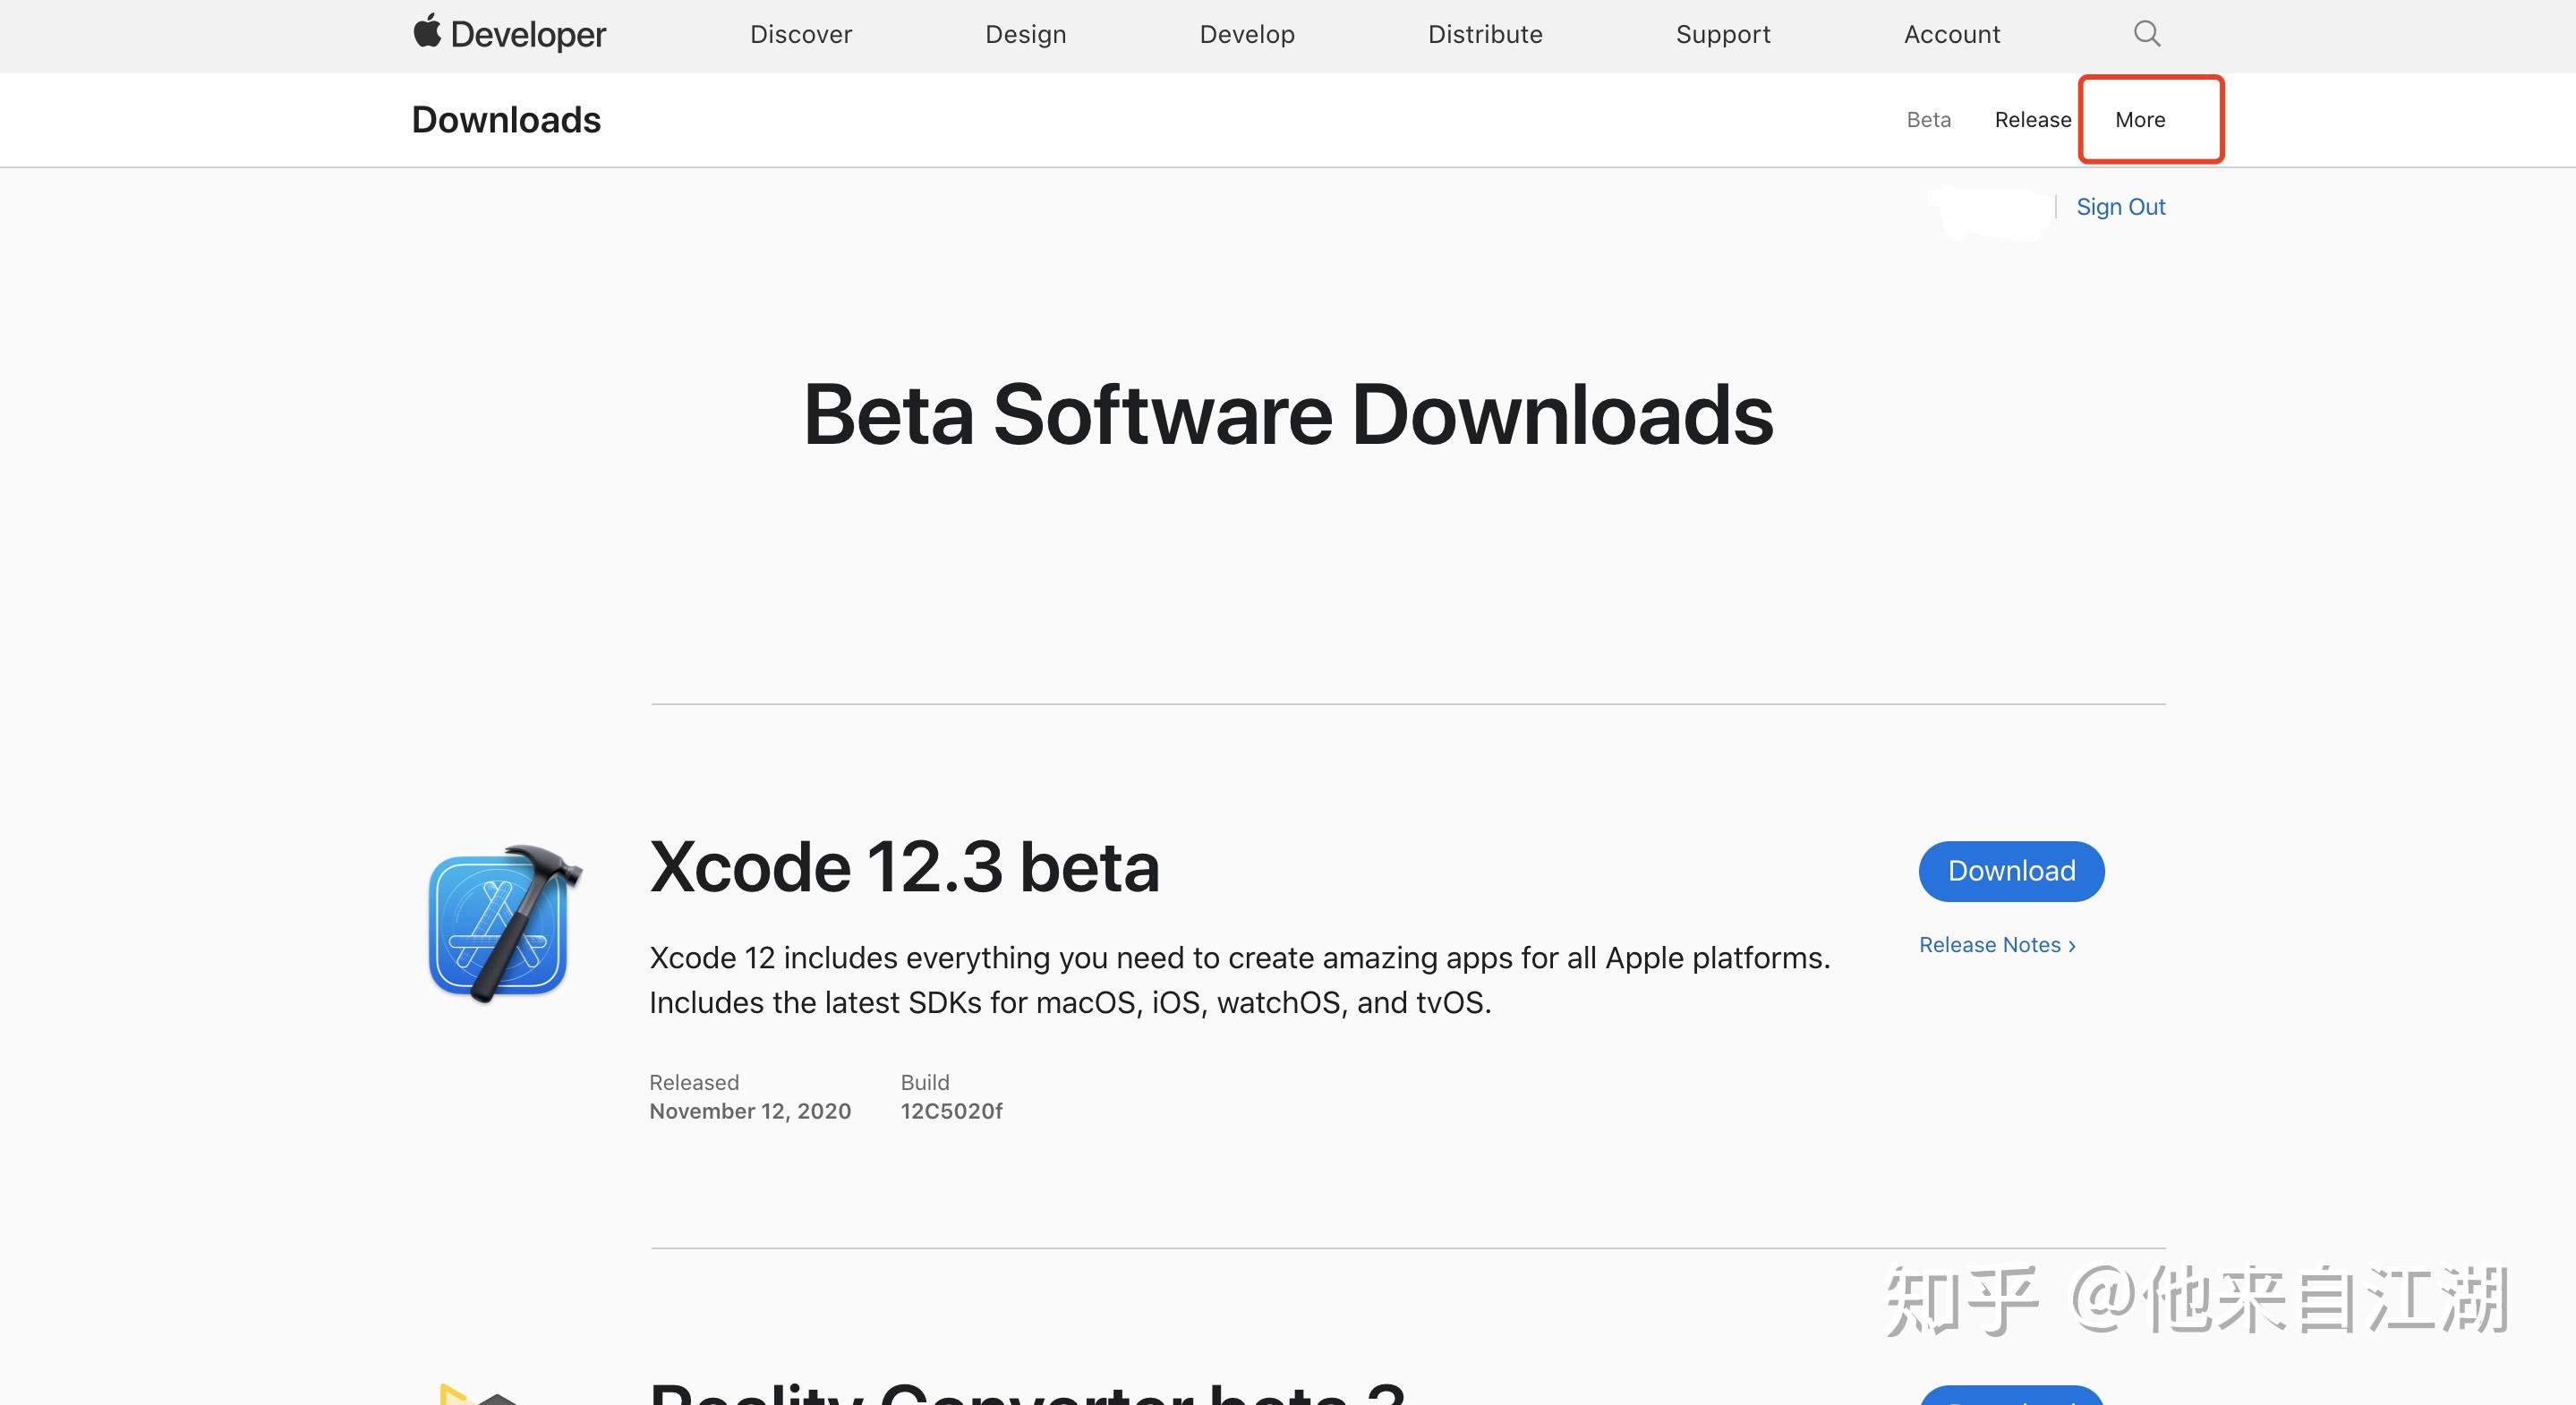Click the Reality Converter beta heading

click(x=1028, y=1393)
